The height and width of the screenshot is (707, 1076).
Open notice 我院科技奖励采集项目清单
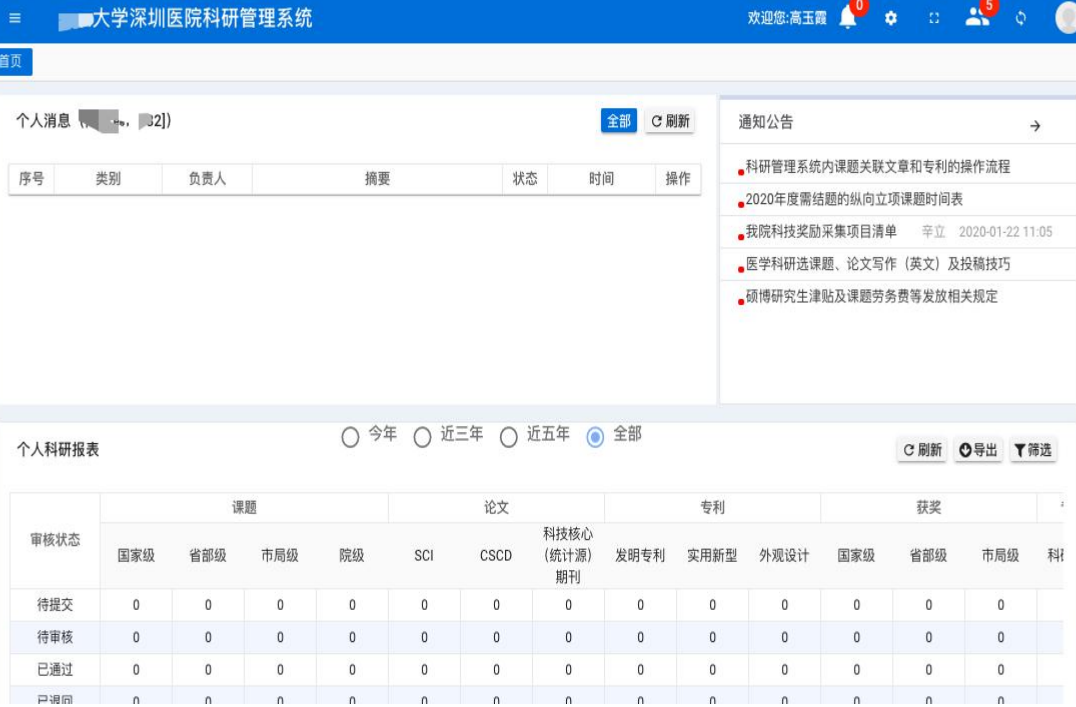click(x=821, y=232)
